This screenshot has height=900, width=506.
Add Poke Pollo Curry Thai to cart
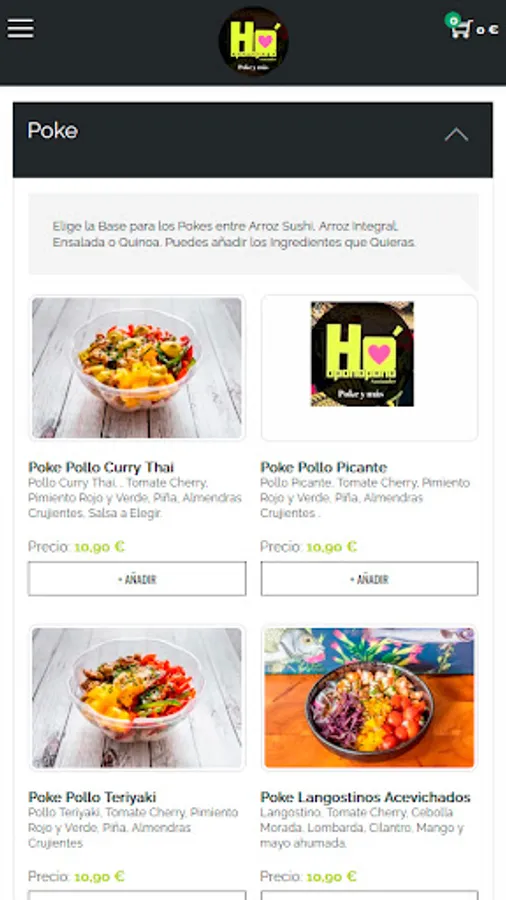point(137,579)
